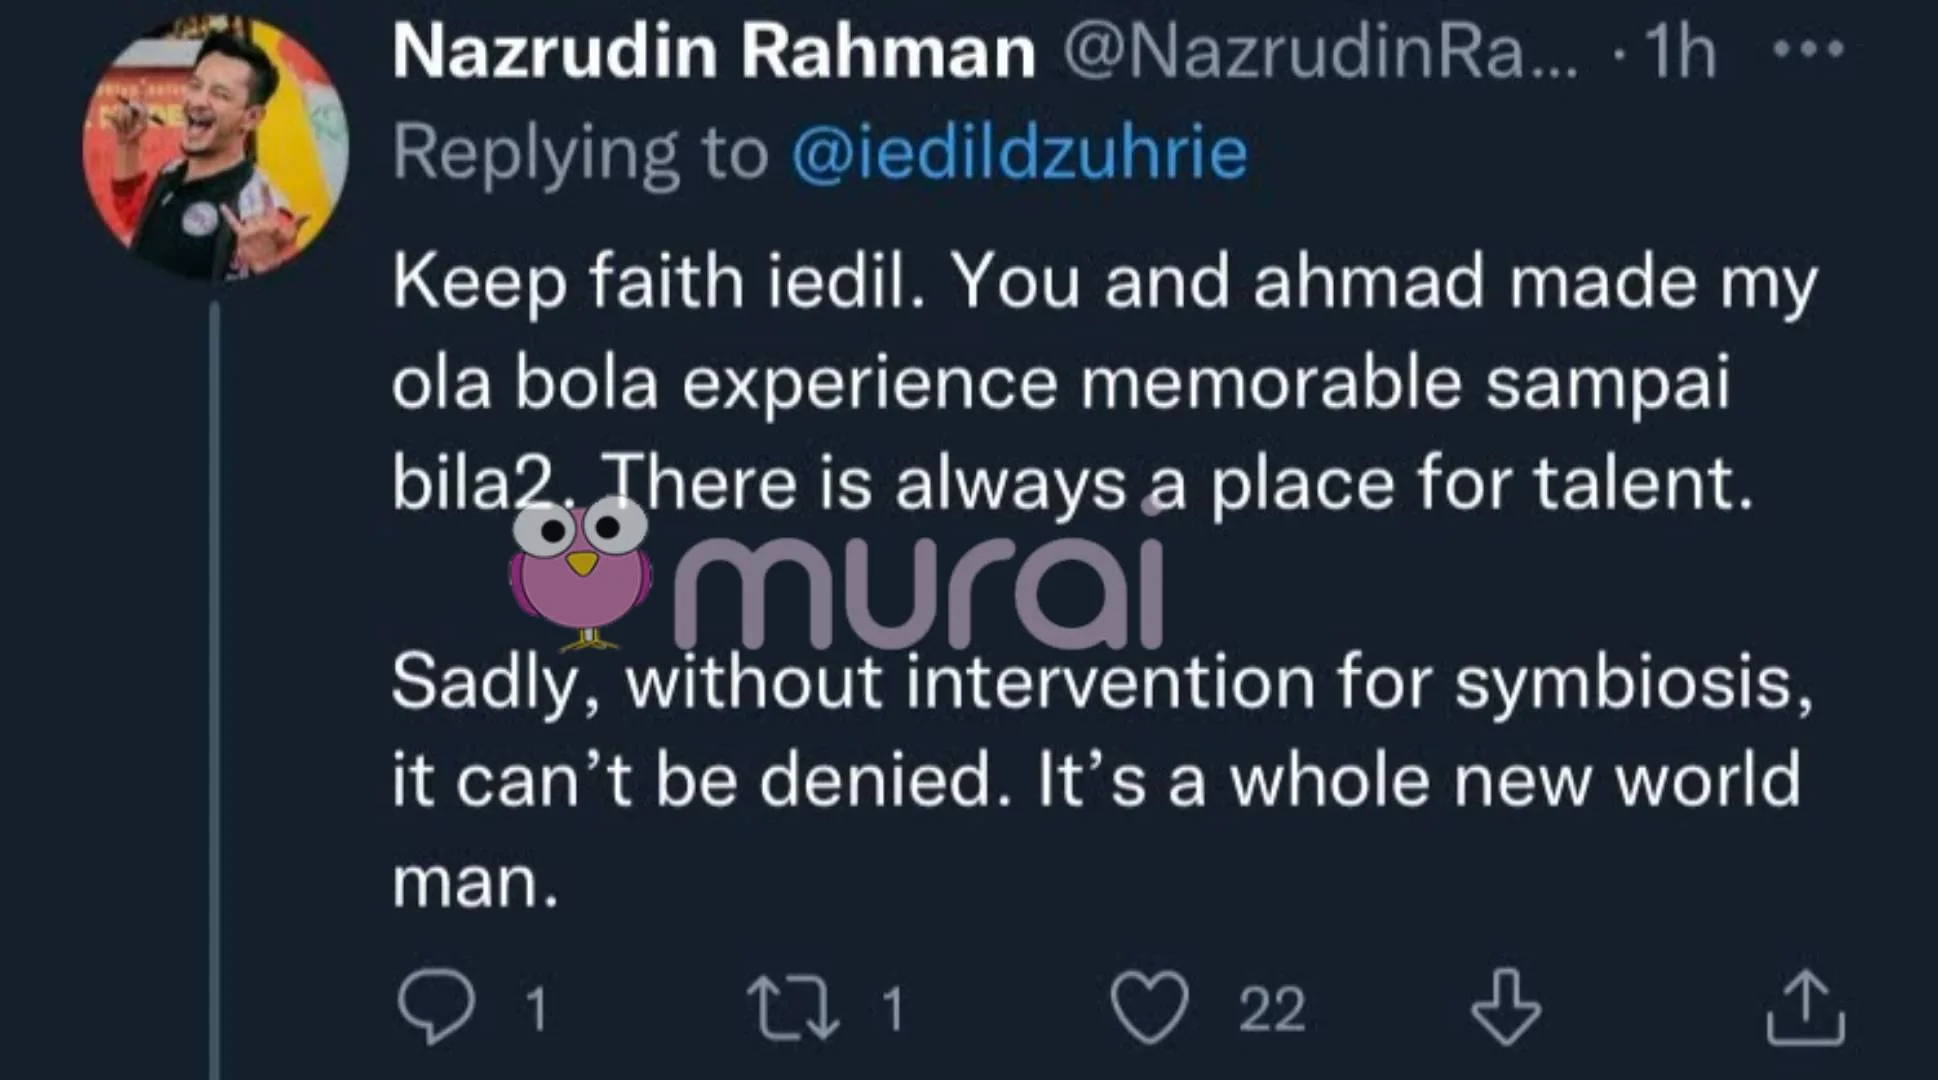
Task: Open the share icon on the tweet
Action: [x=1805, y=1008]
